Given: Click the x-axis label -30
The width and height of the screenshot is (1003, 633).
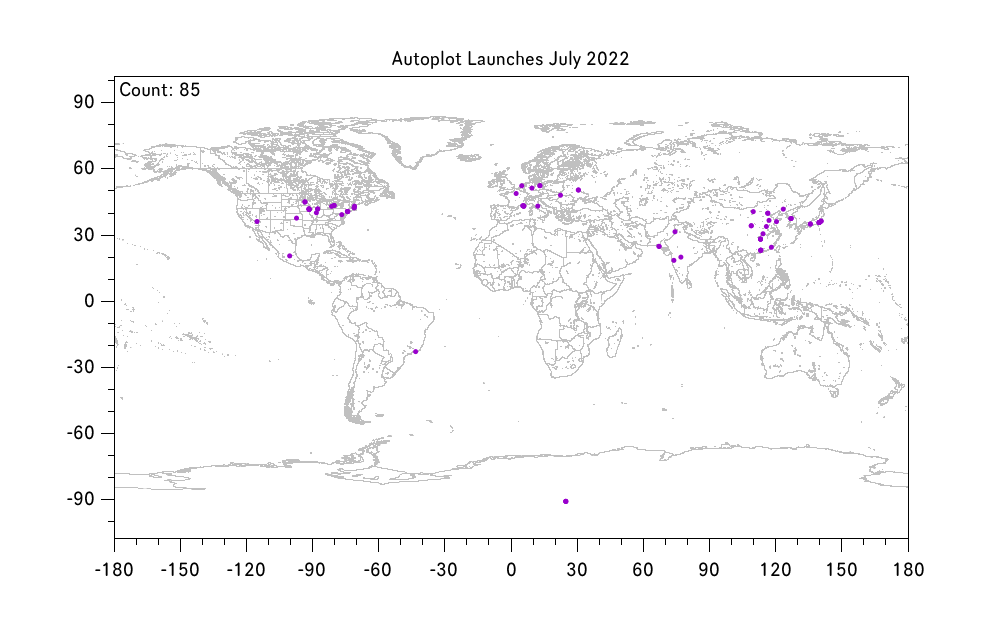Looking at the screenshot, I should click(x=444, y=570).
